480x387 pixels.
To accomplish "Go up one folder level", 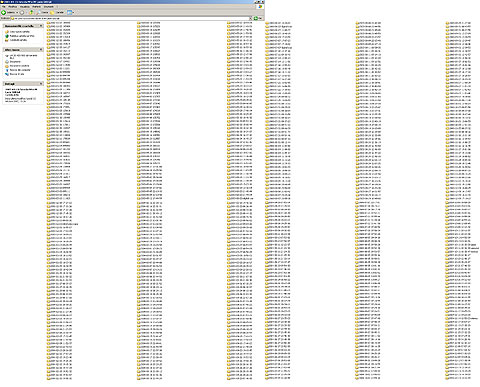I will [31, 12].
